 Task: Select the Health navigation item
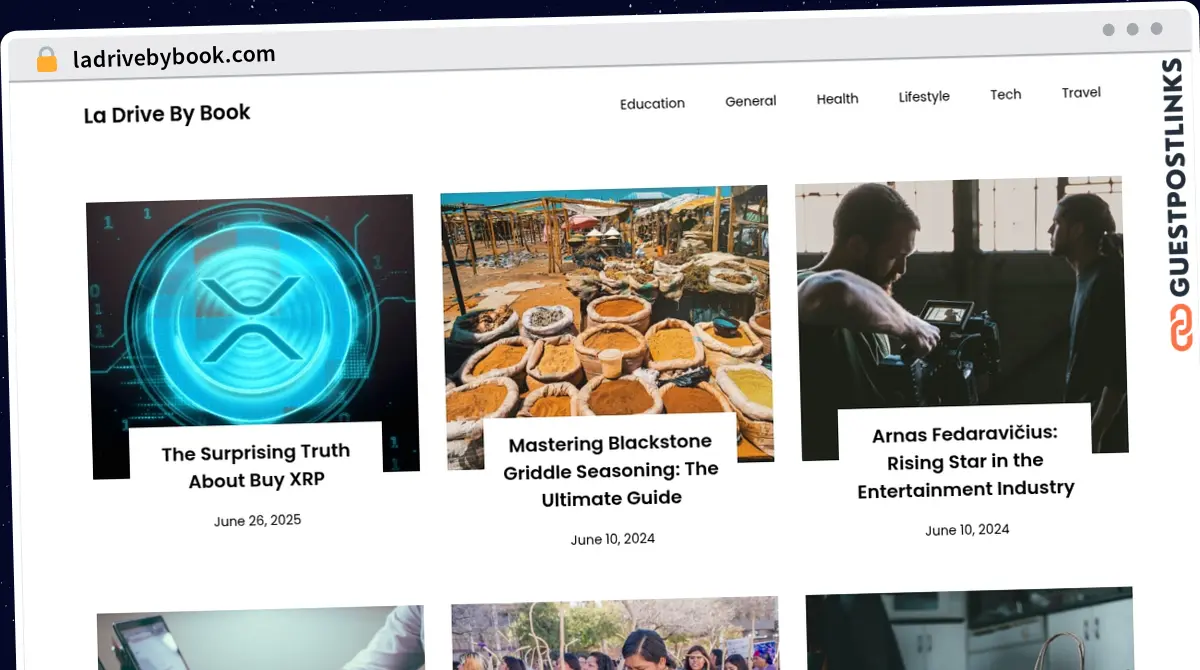tap(837, 98)
